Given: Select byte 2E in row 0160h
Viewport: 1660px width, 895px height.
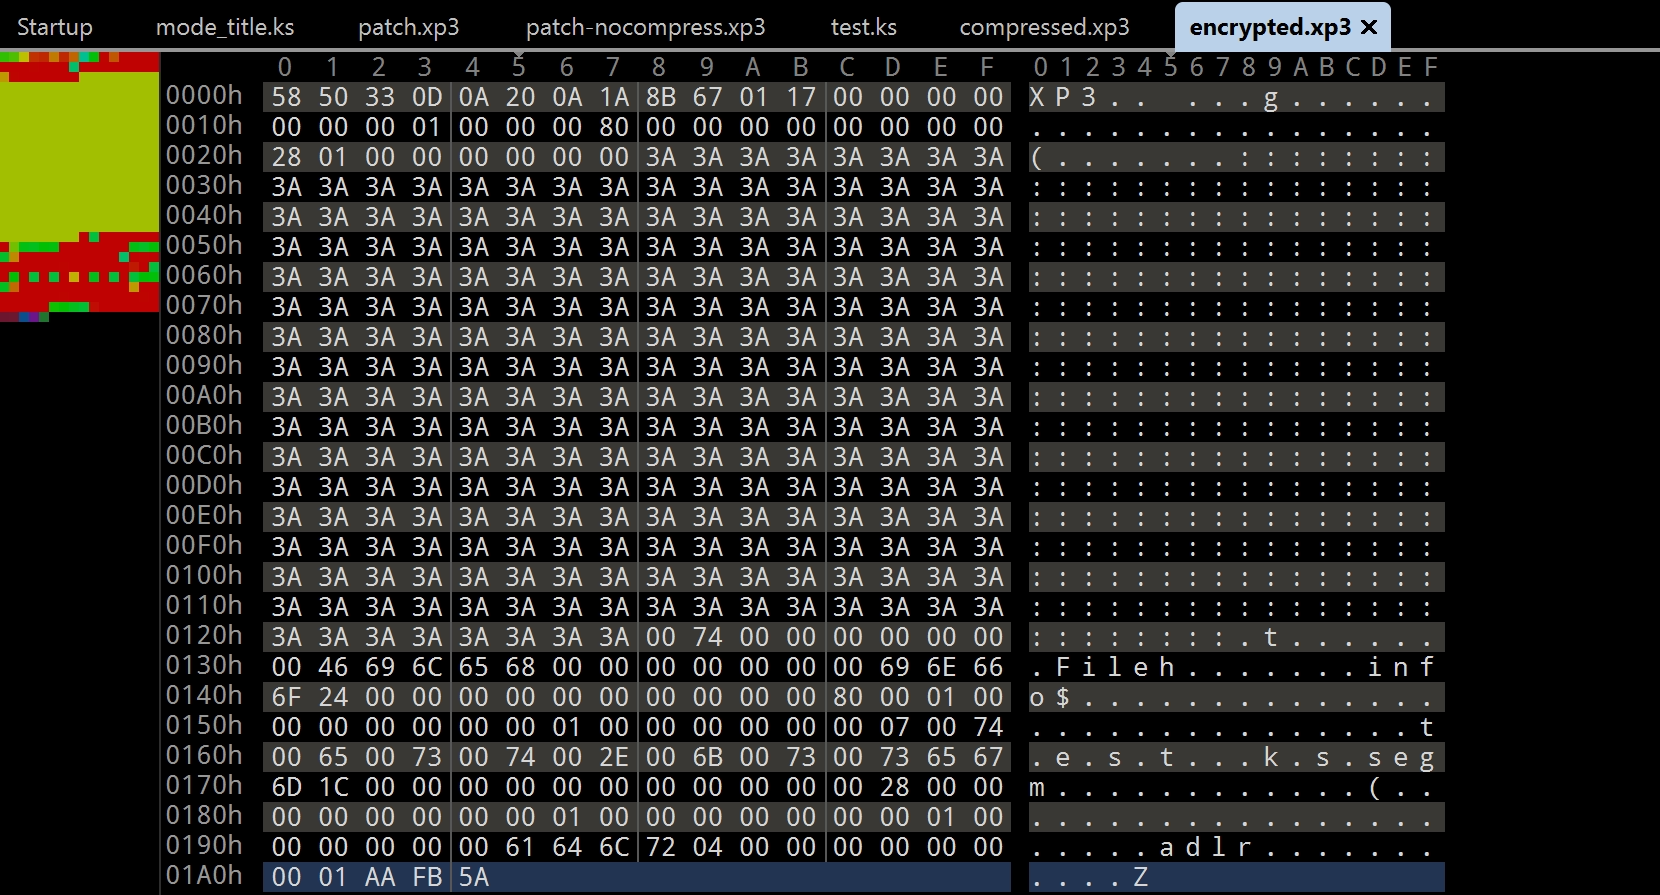Looking at the screenshot, I should (x=614, y=757).
